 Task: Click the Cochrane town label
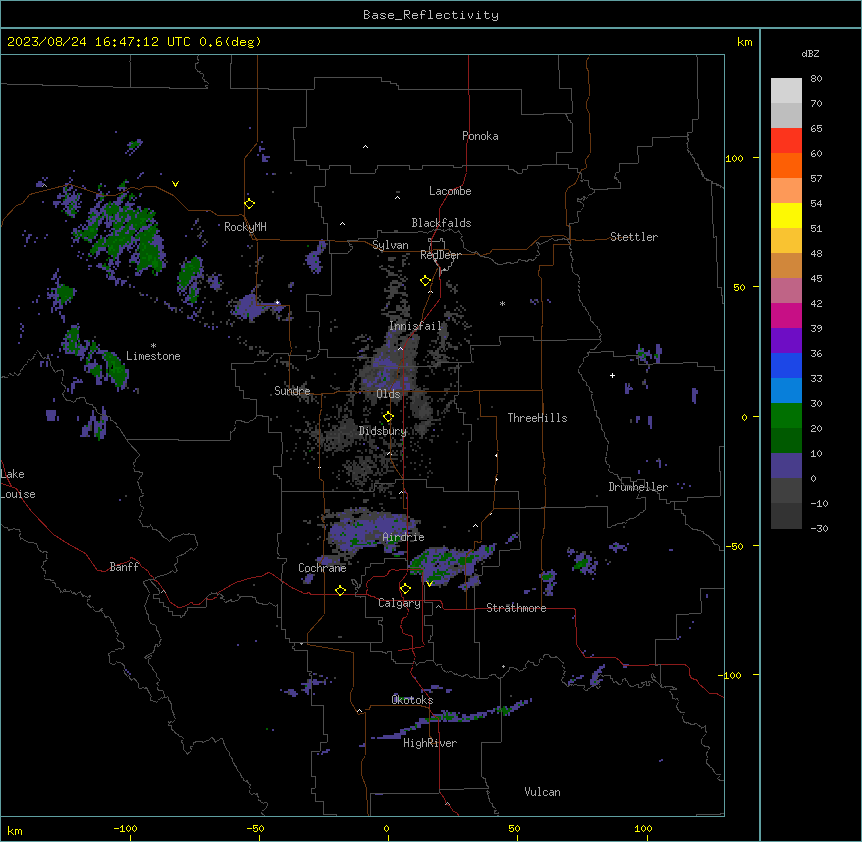pyautogui.click(x=322, y=568)
